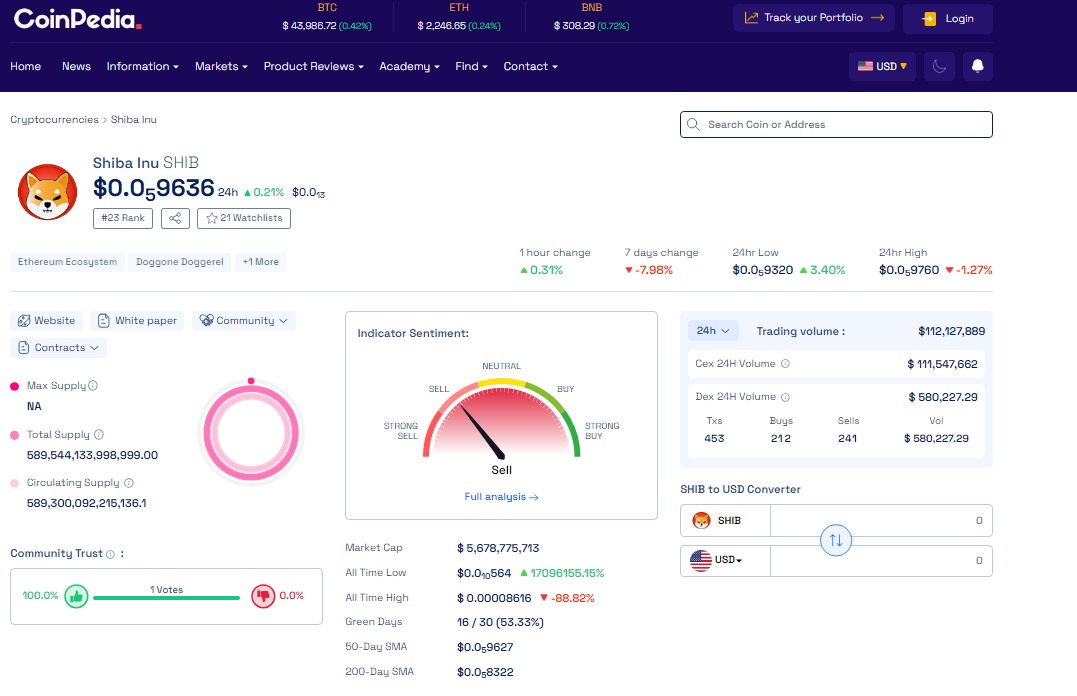Click the Login button

[948, 19]
